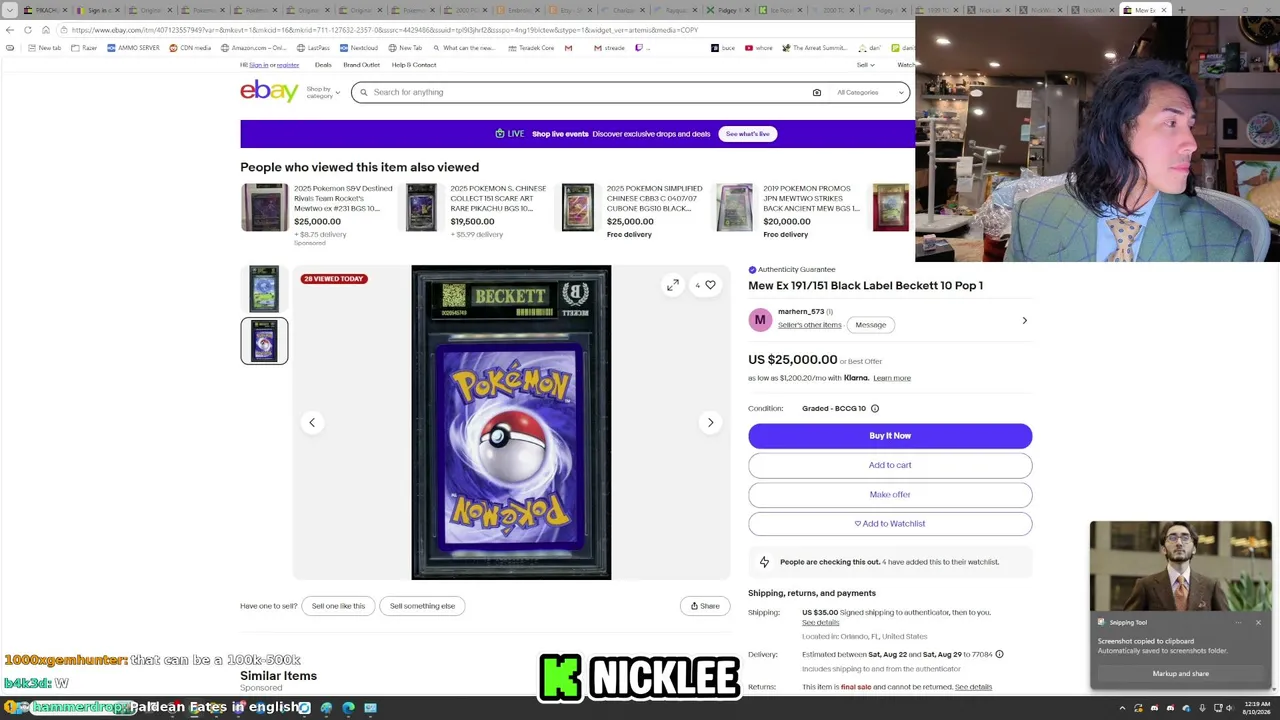Open Snipping Tool notification options menu
This screenshot has height=720, width=1280.
click(x=1238, y=622)
